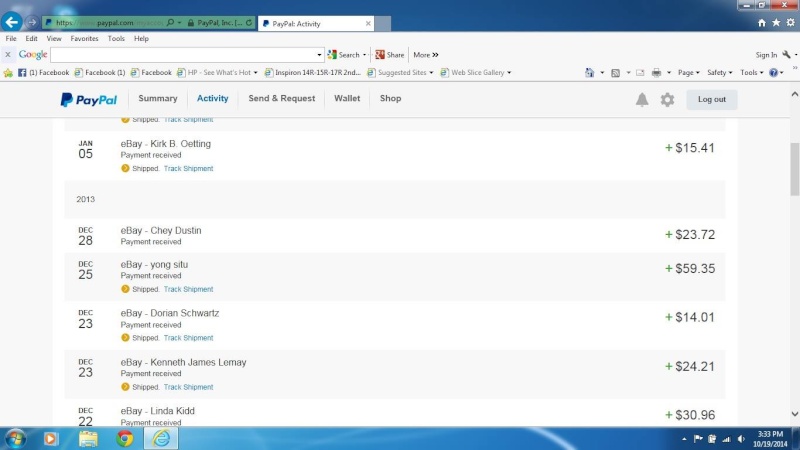Click the page vertical scrollbar thumb
This screenshot has width=800, height=450.
(794, 168)
